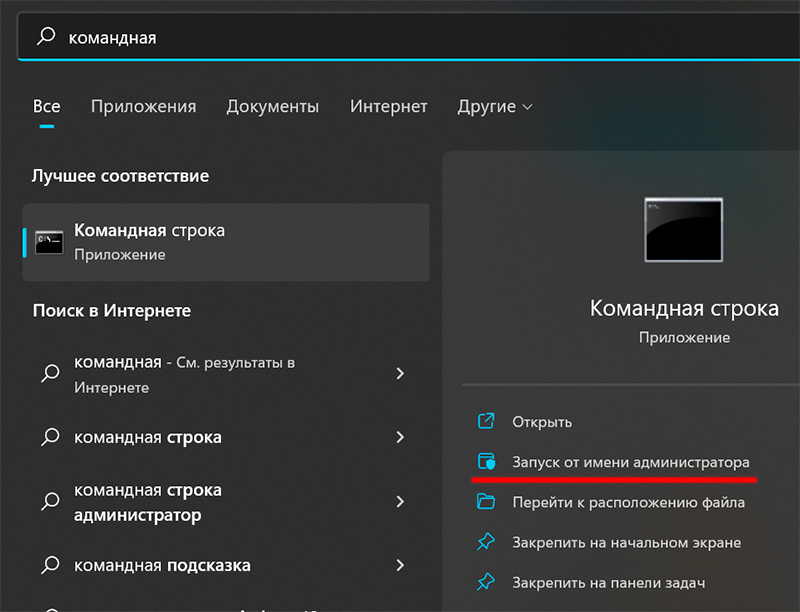Click the small Command Prompt icon in best match
This screenshot has width=800, height=612.
(49, 242)
